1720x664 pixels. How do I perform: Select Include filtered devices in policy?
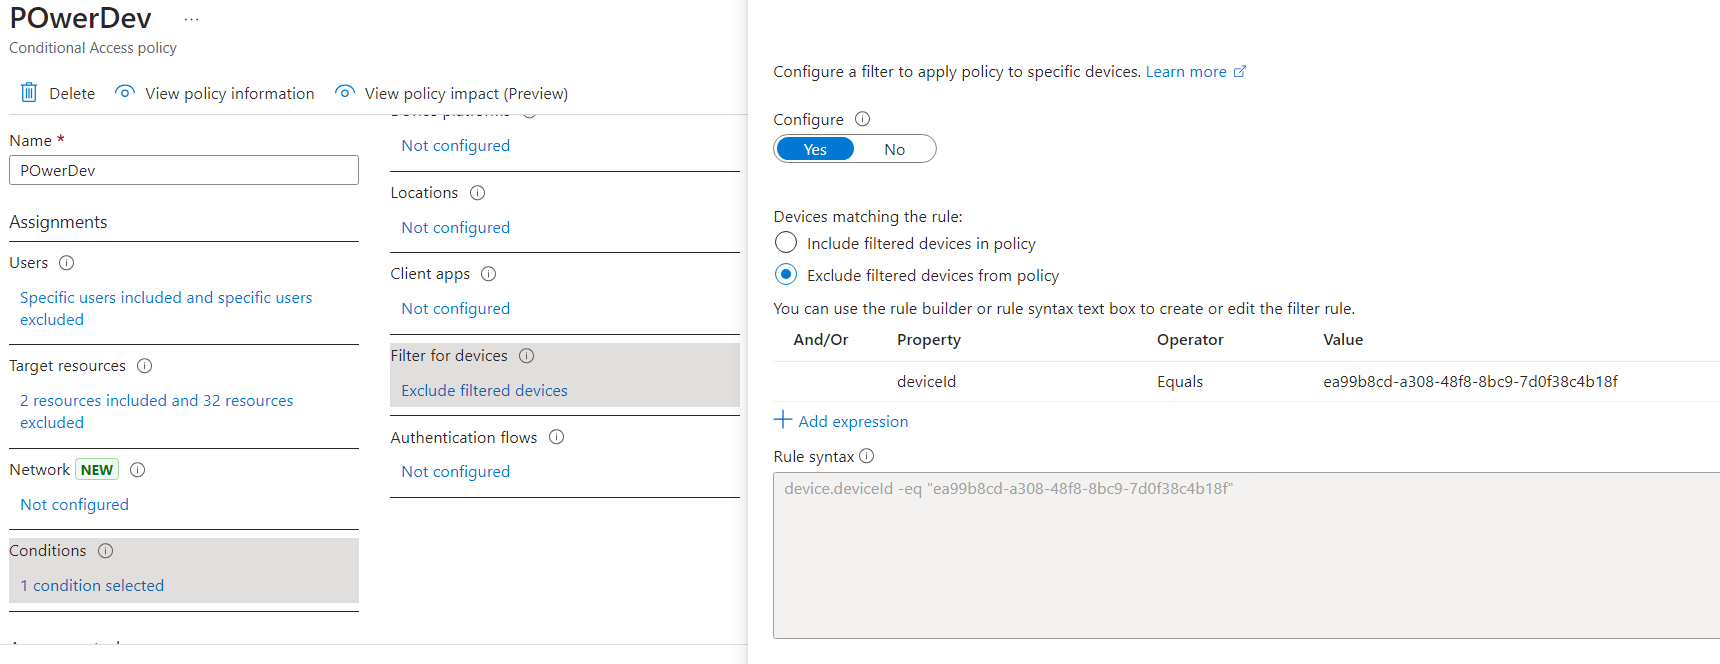[786, 243]
